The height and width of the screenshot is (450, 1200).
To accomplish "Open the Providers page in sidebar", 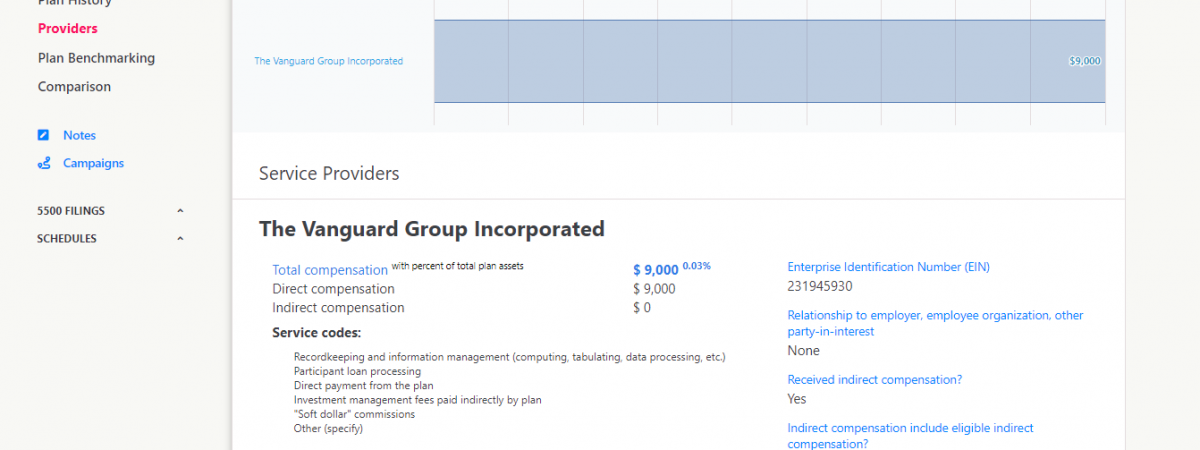I will [67, 29].
